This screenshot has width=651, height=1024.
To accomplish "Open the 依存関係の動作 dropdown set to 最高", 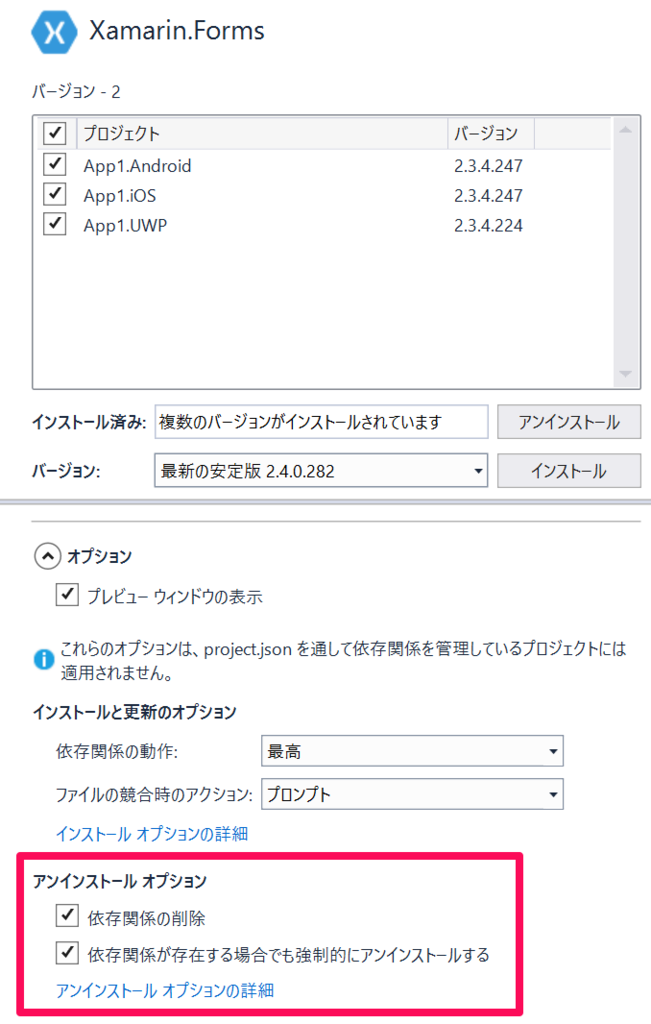I will [412, 751].
